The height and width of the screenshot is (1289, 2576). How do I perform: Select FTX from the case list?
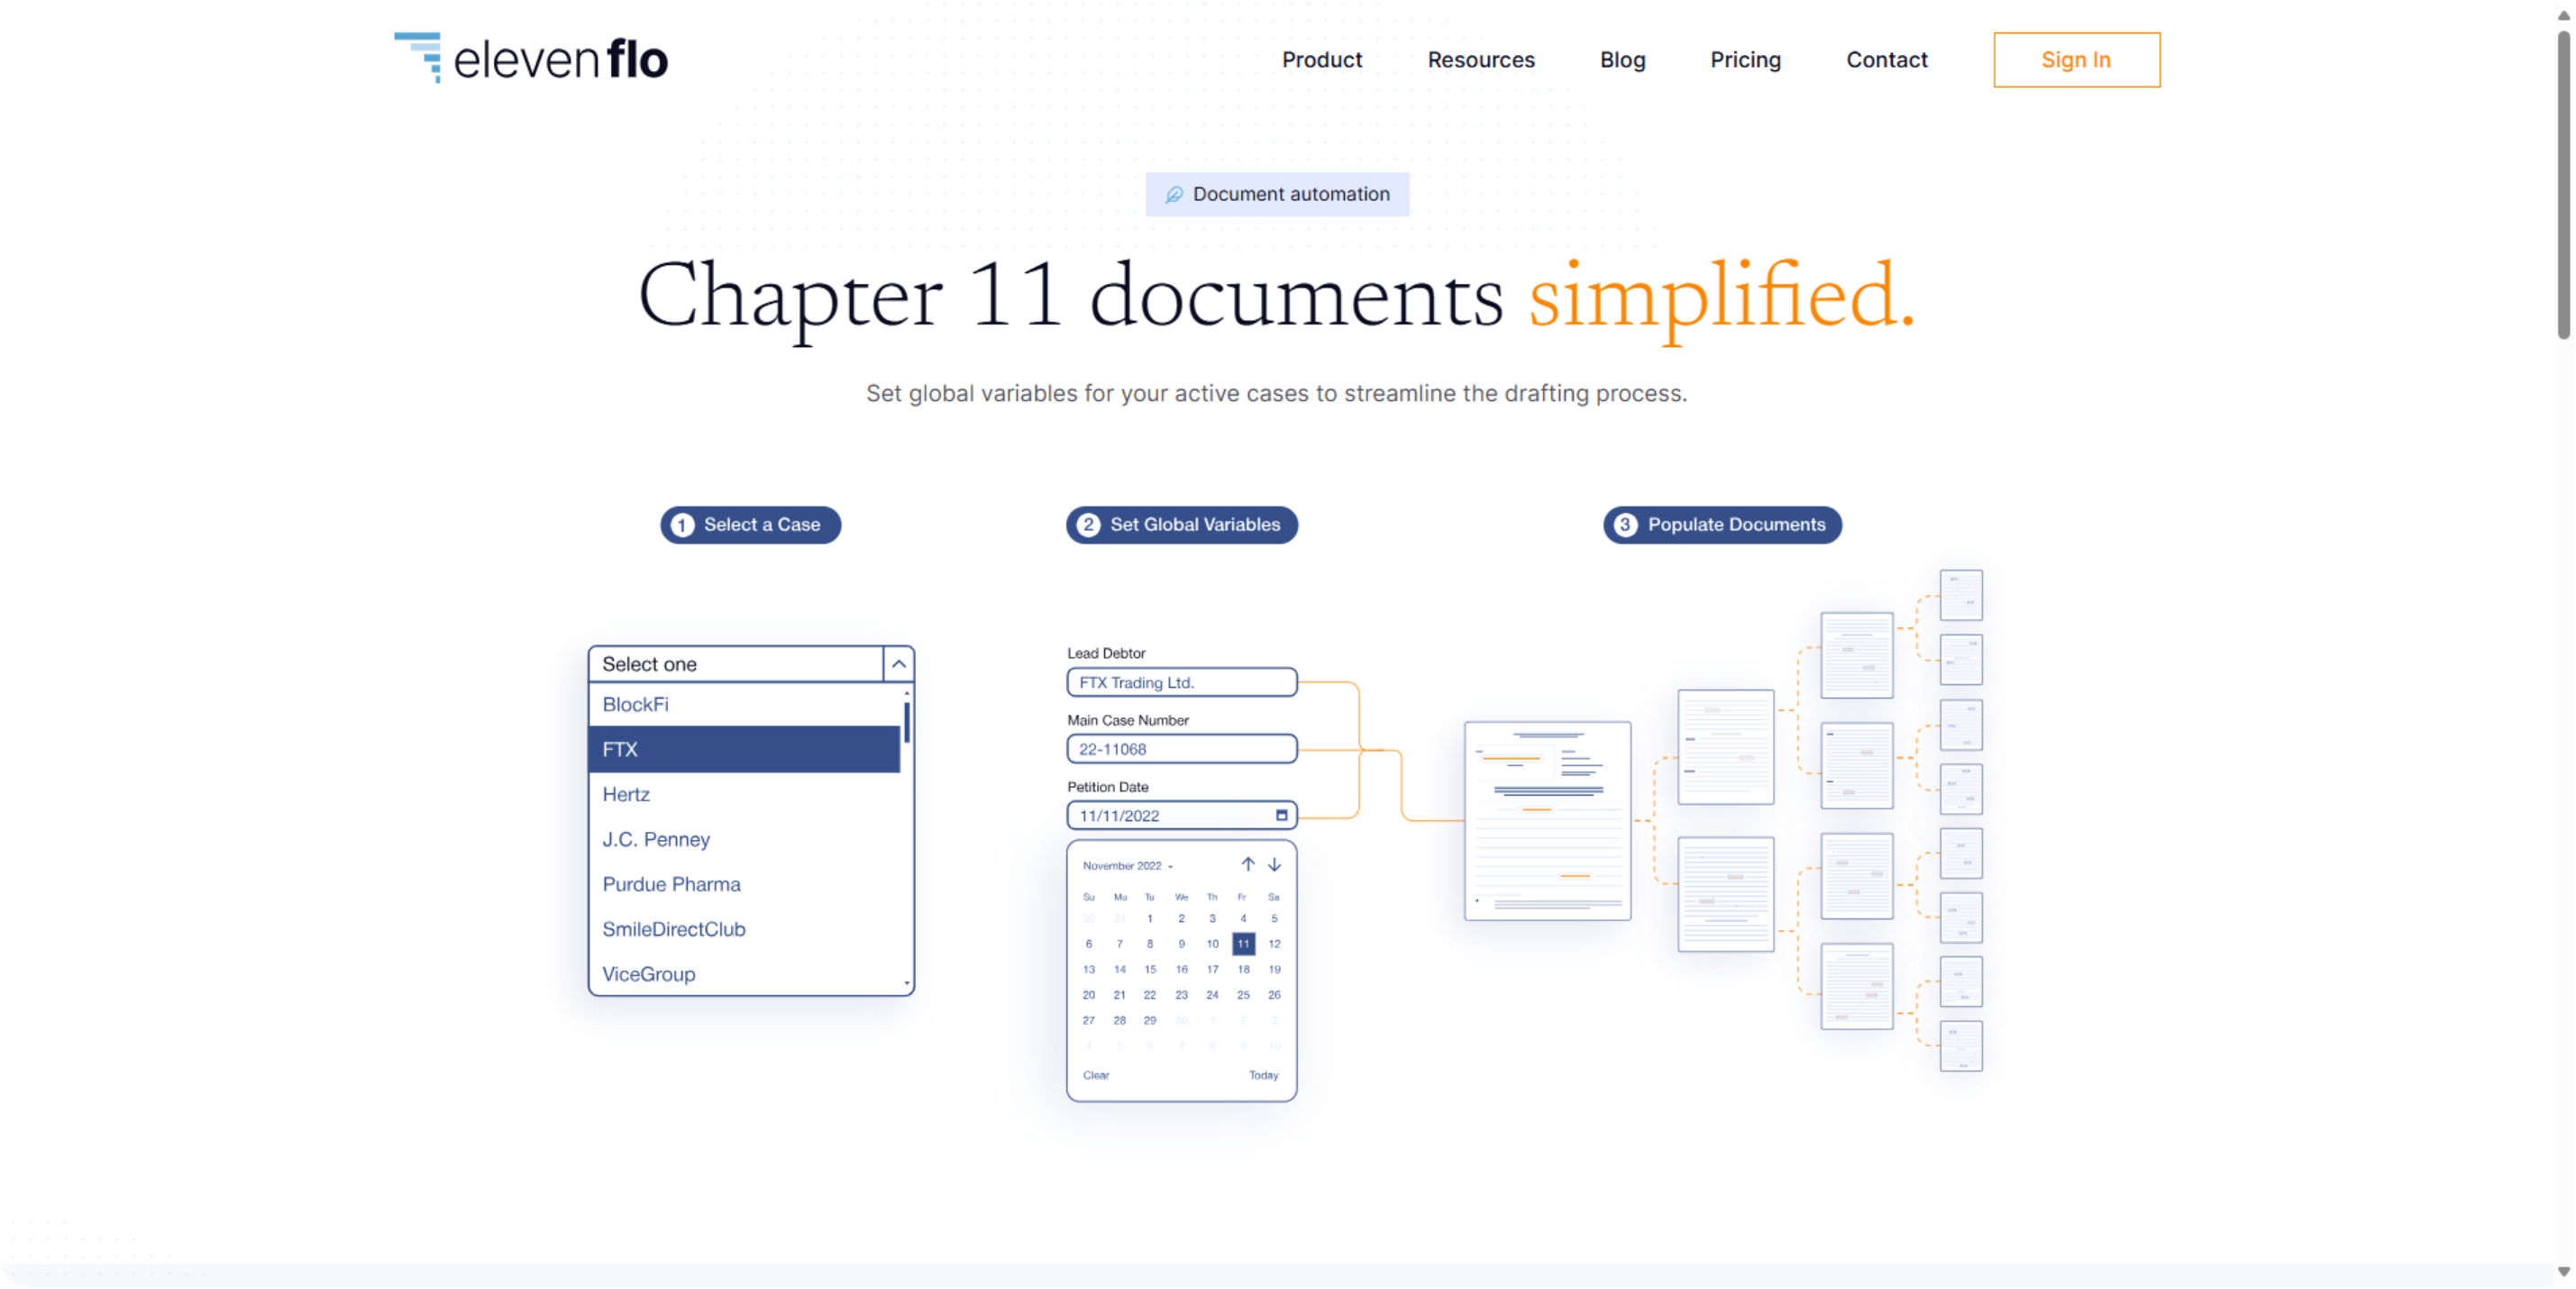coord(748,748)
